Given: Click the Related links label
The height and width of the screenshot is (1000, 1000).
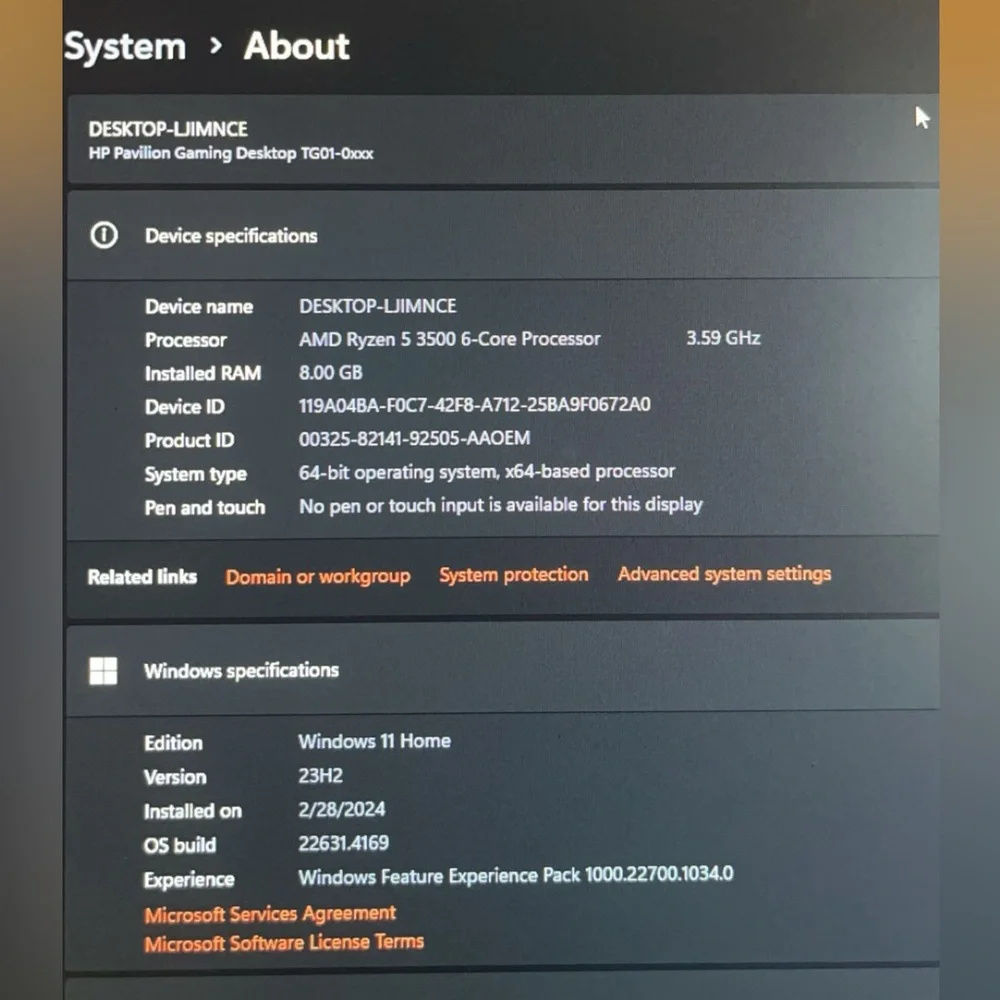Looking at the screenshot, I should click(x=142, y=577).
